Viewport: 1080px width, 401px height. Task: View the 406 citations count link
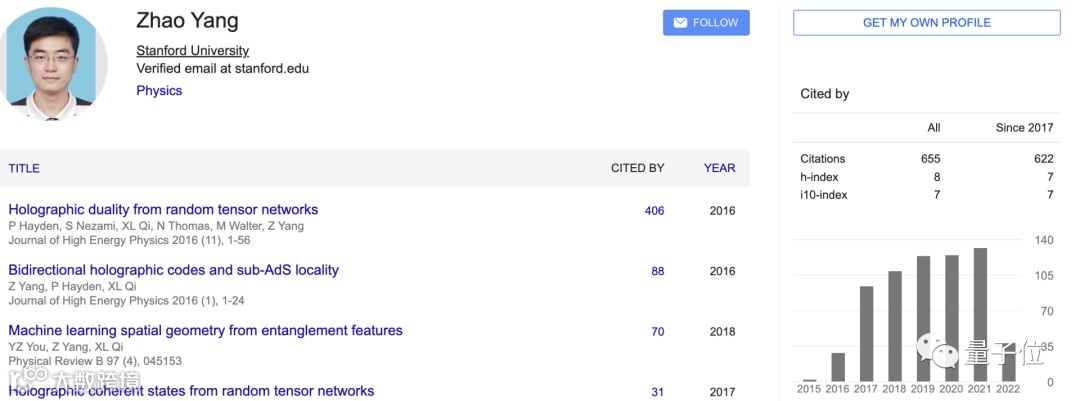tap(654, 211)
